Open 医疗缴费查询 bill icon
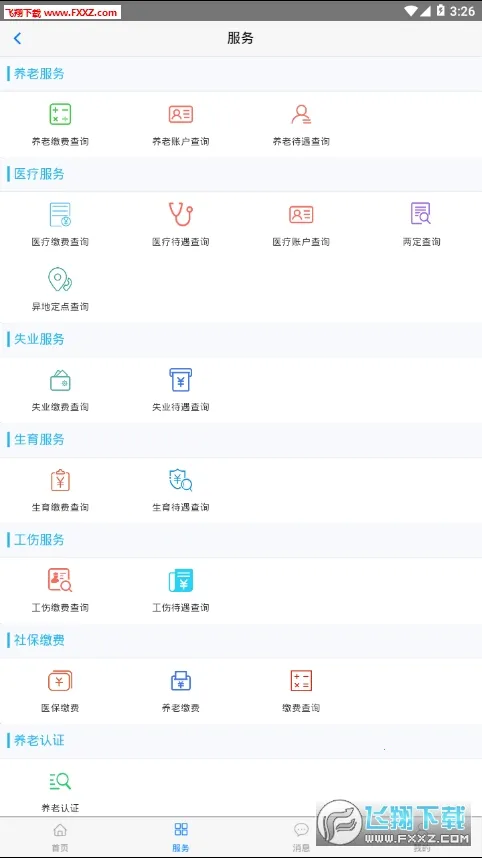Image resolution: width=482 pixels, height=858 pixels. [x=60, y=214]
